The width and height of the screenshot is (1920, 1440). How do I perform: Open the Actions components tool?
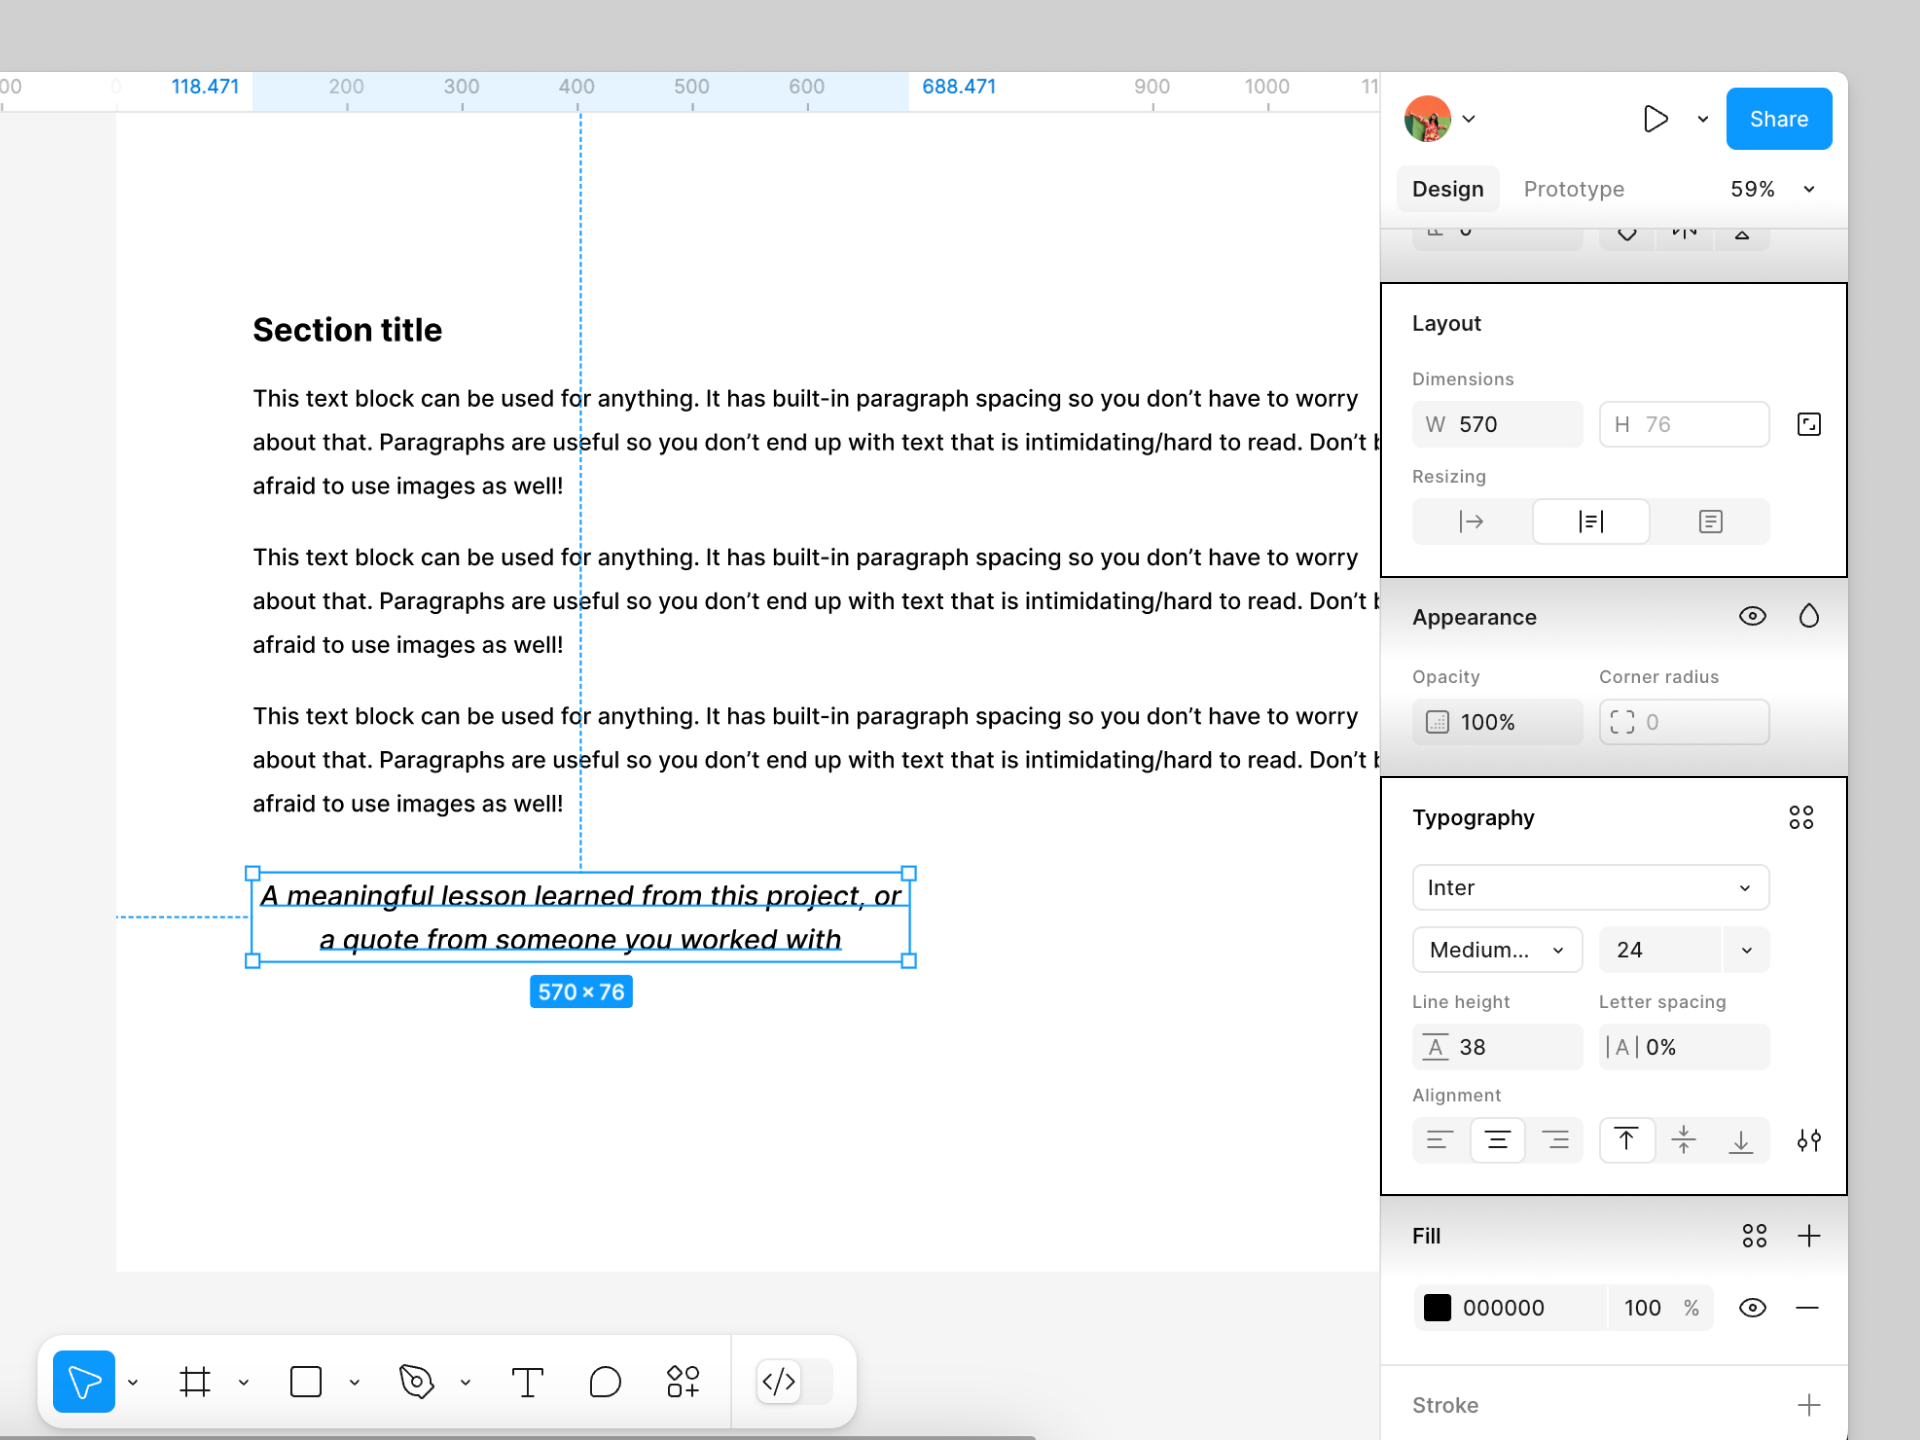click(683, 1382)
